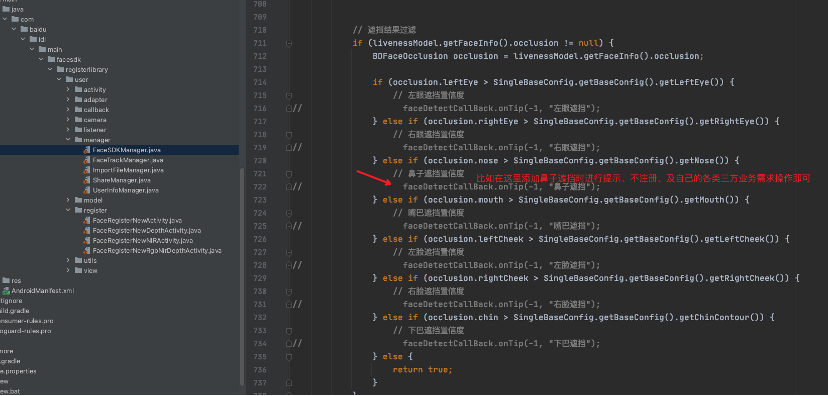828x396 pixels.
Task: Click the listener folder icon
Action: 78,130
